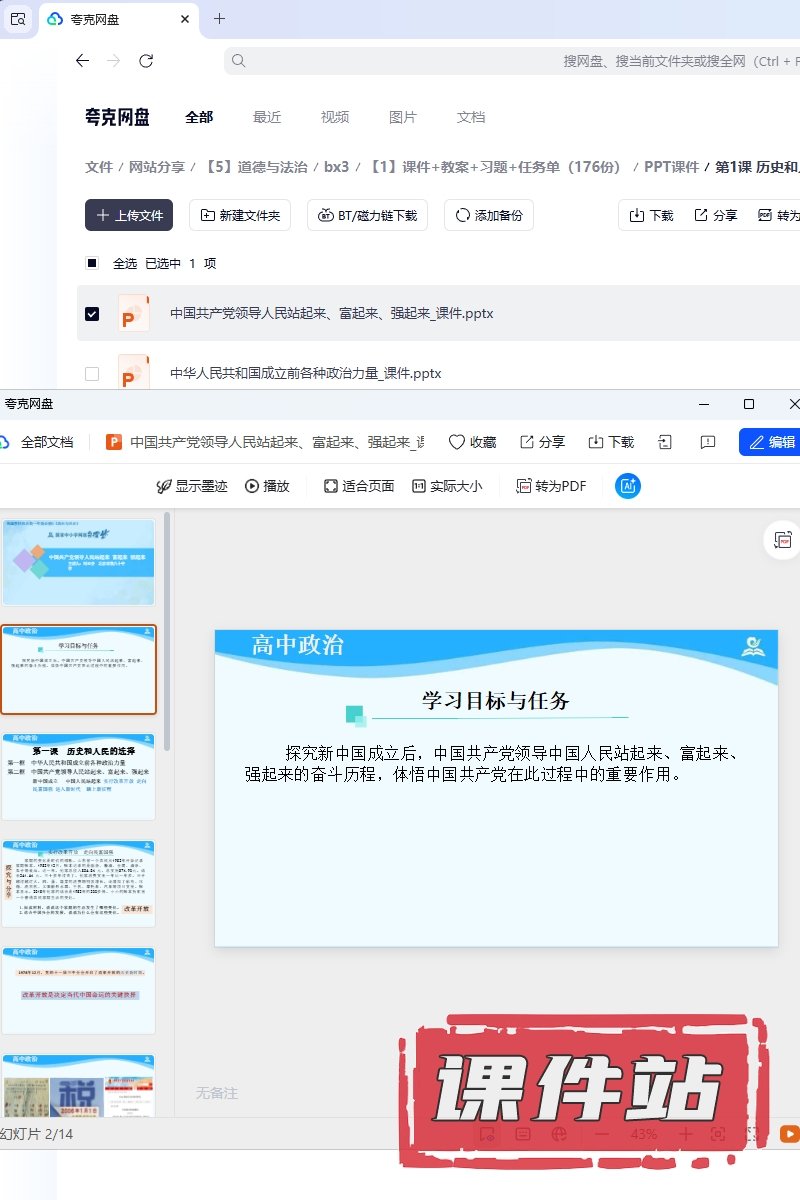Click the 新建文件夹 new folder button
This screenshot has height=1200, width=800.
[x=241, y=215]
